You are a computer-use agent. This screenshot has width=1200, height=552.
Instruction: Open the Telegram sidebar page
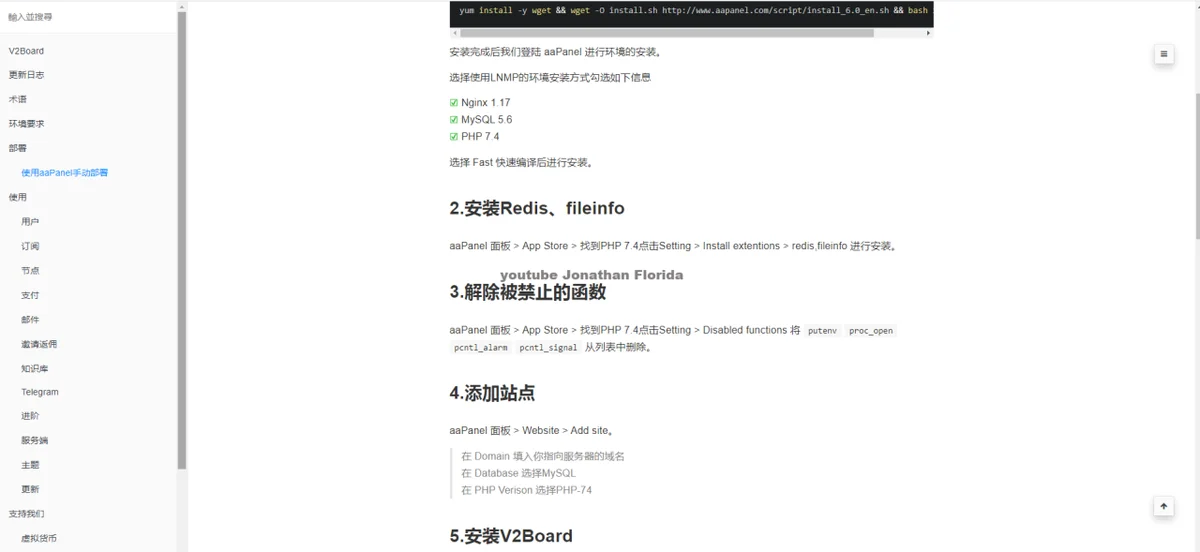pos(40,392)
